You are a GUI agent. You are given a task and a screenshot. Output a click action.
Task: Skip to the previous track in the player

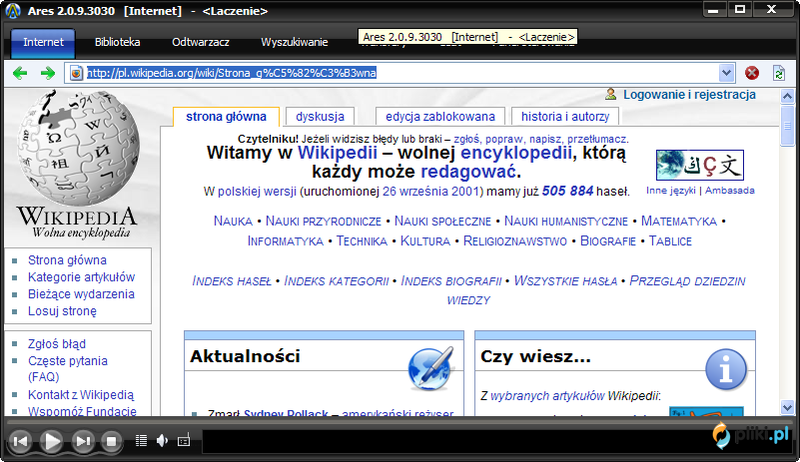click(20, 441)
